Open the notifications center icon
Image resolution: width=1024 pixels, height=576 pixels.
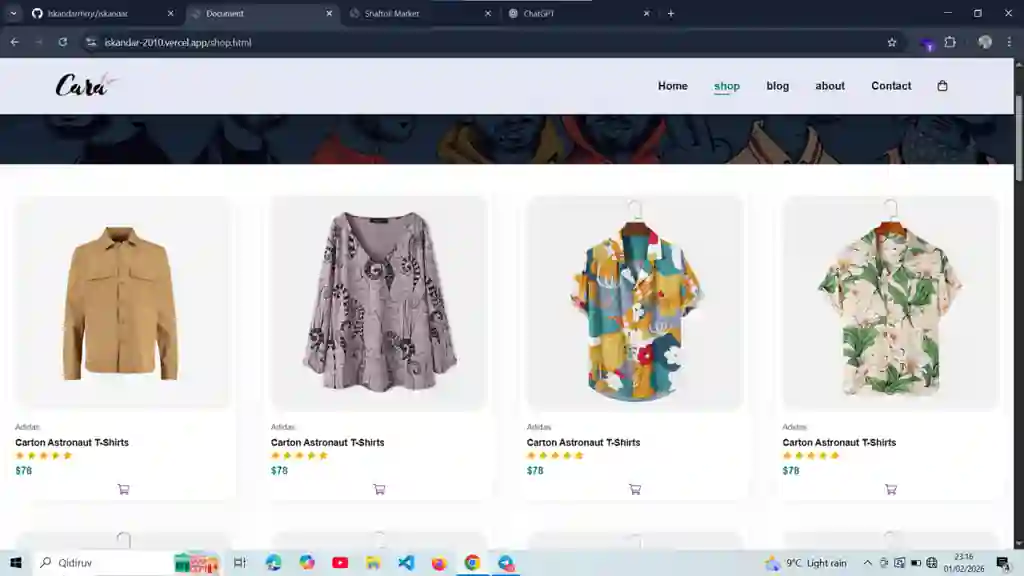pyautogui.click(x=1004, y=562)
